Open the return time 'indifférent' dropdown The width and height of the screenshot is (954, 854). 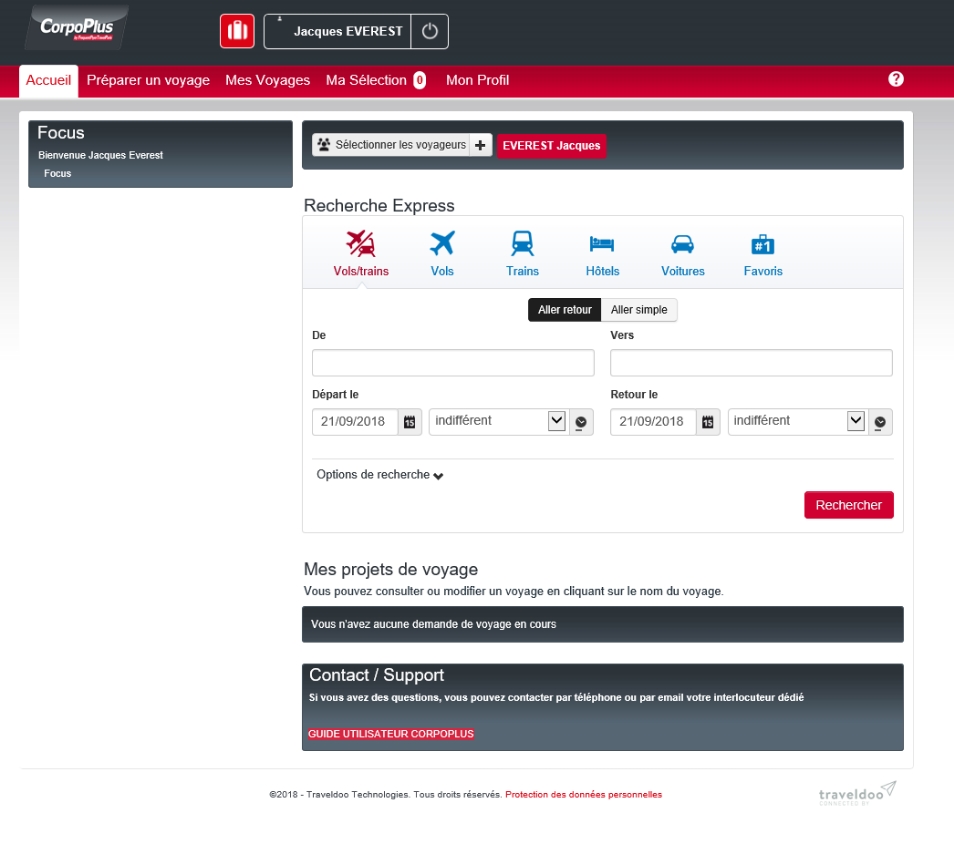(797, 422)
